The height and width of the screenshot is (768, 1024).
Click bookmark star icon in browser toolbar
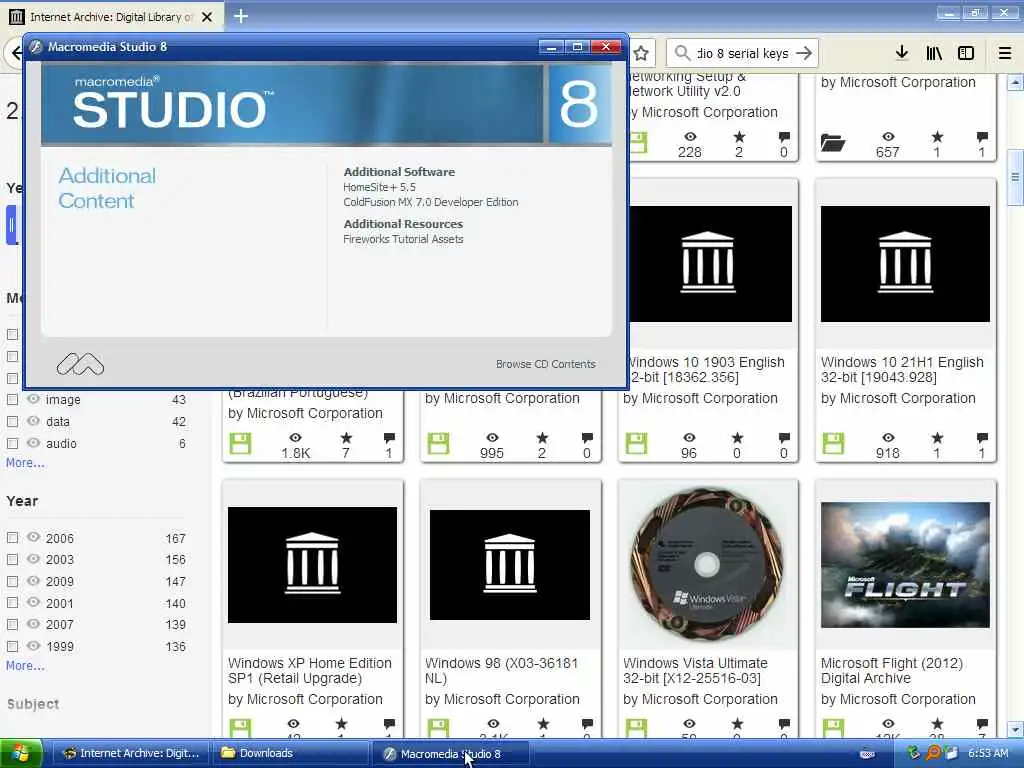click(641, 54)
